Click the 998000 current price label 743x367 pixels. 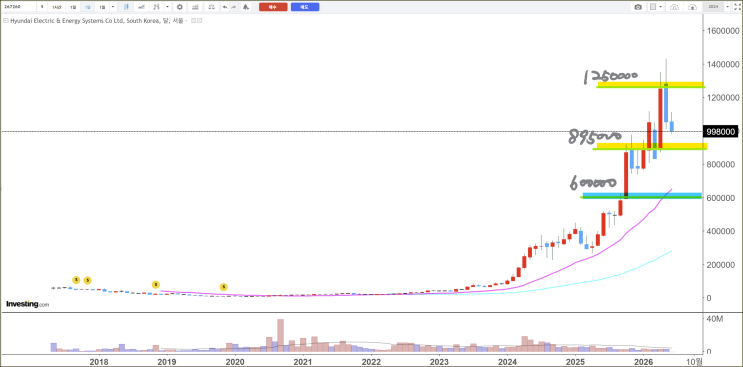click(x=720, y=132)
